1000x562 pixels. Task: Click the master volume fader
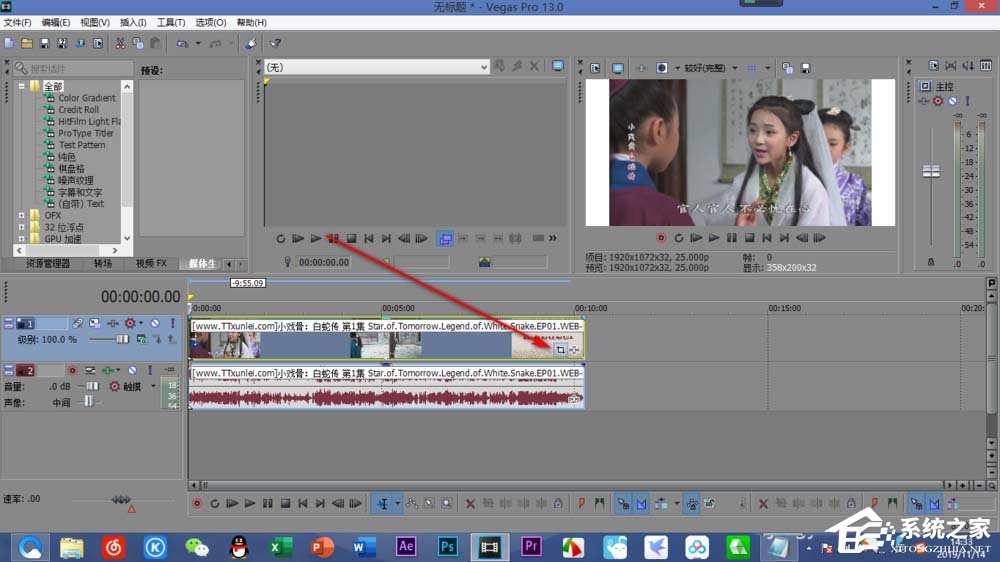coord(931,171)
